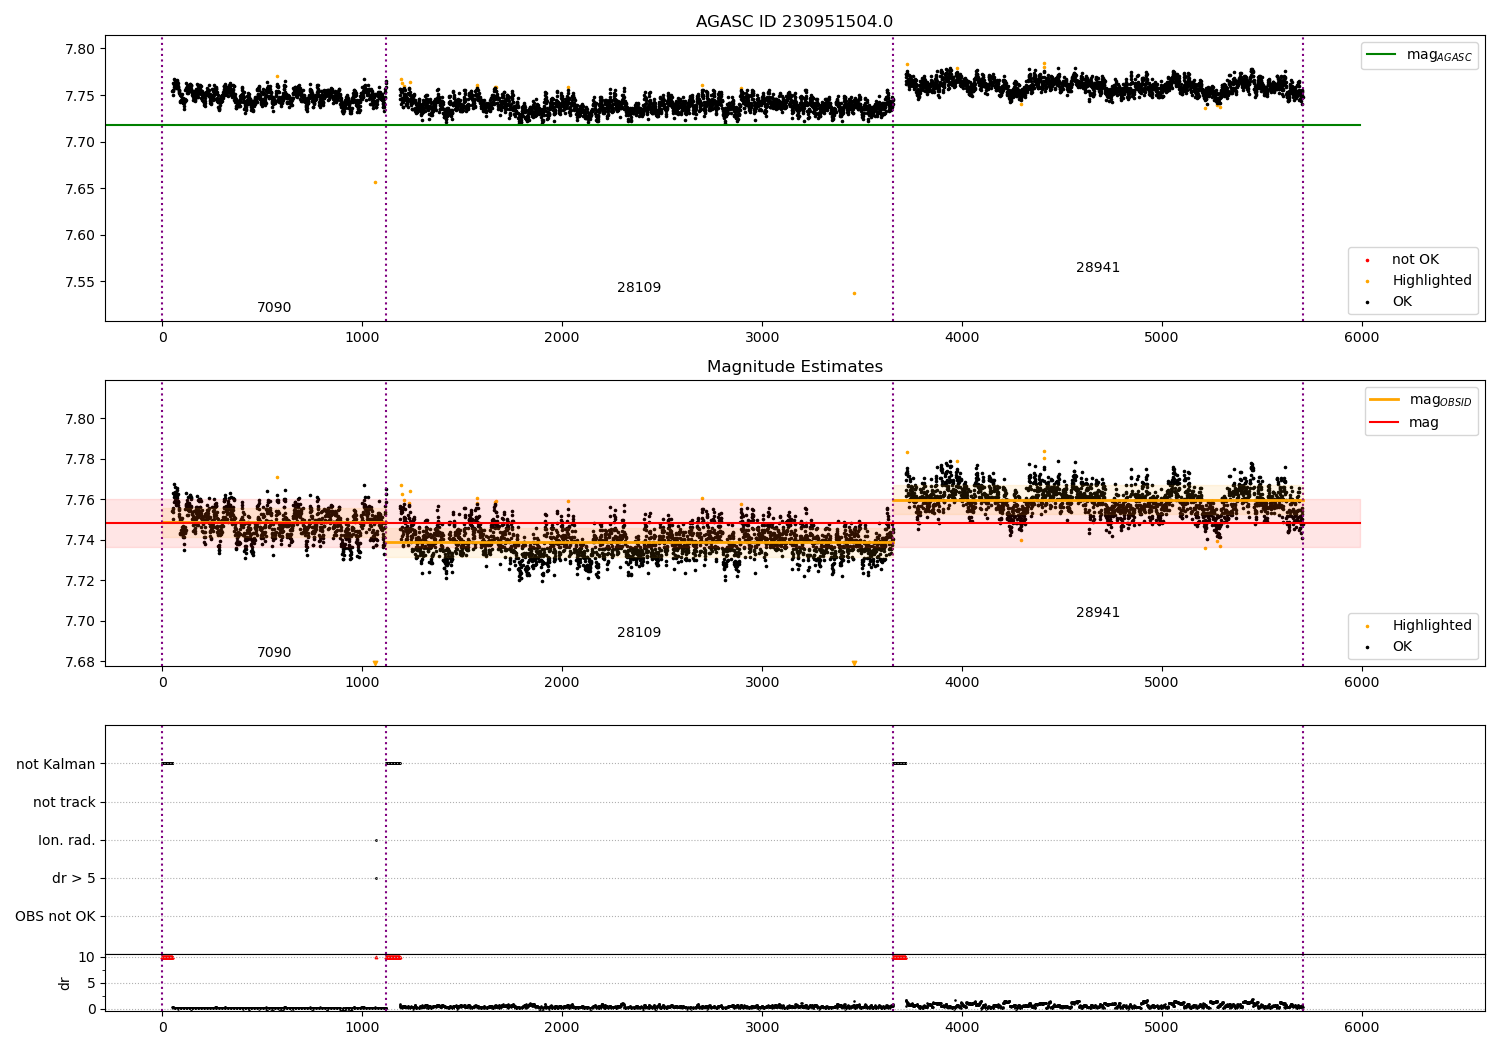Click the orange outlier near 7.54 in top plot
The height and width of the screenshot is (1050, 1500).
[854, 293]
